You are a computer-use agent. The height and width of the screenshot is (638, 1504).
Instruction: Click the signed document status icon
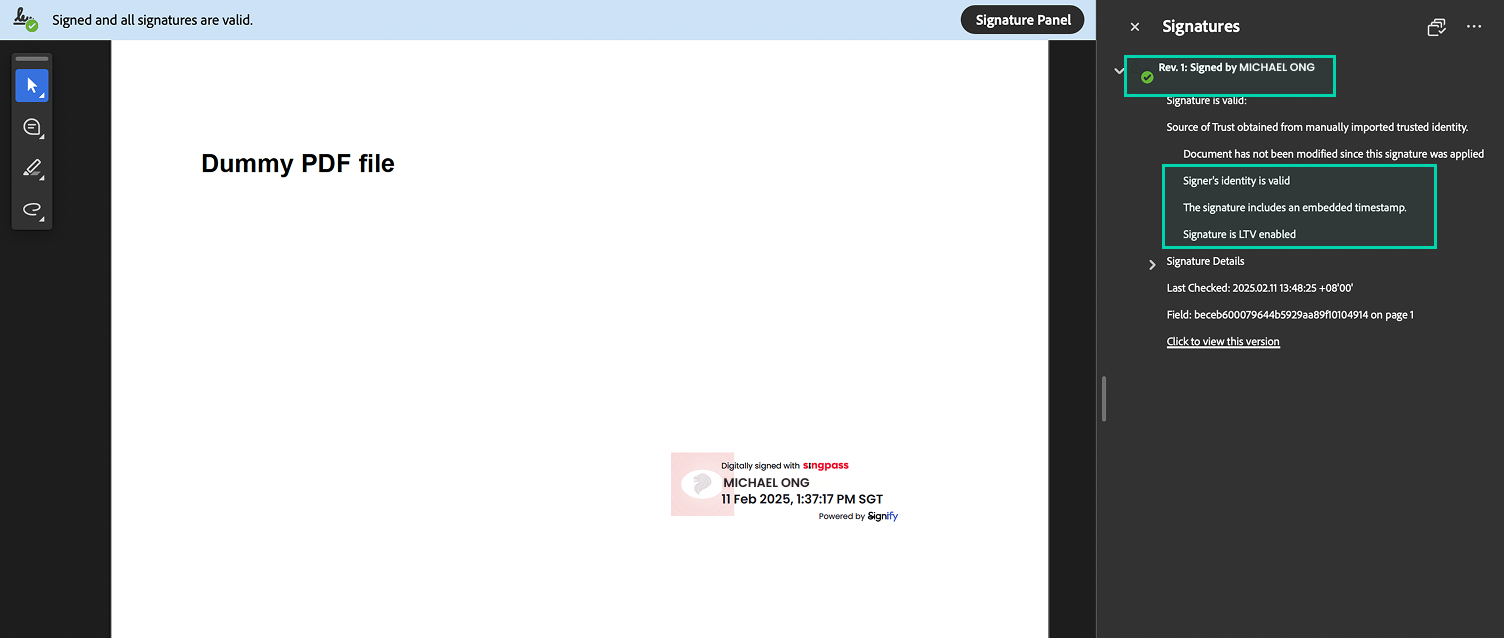(25, 19)
